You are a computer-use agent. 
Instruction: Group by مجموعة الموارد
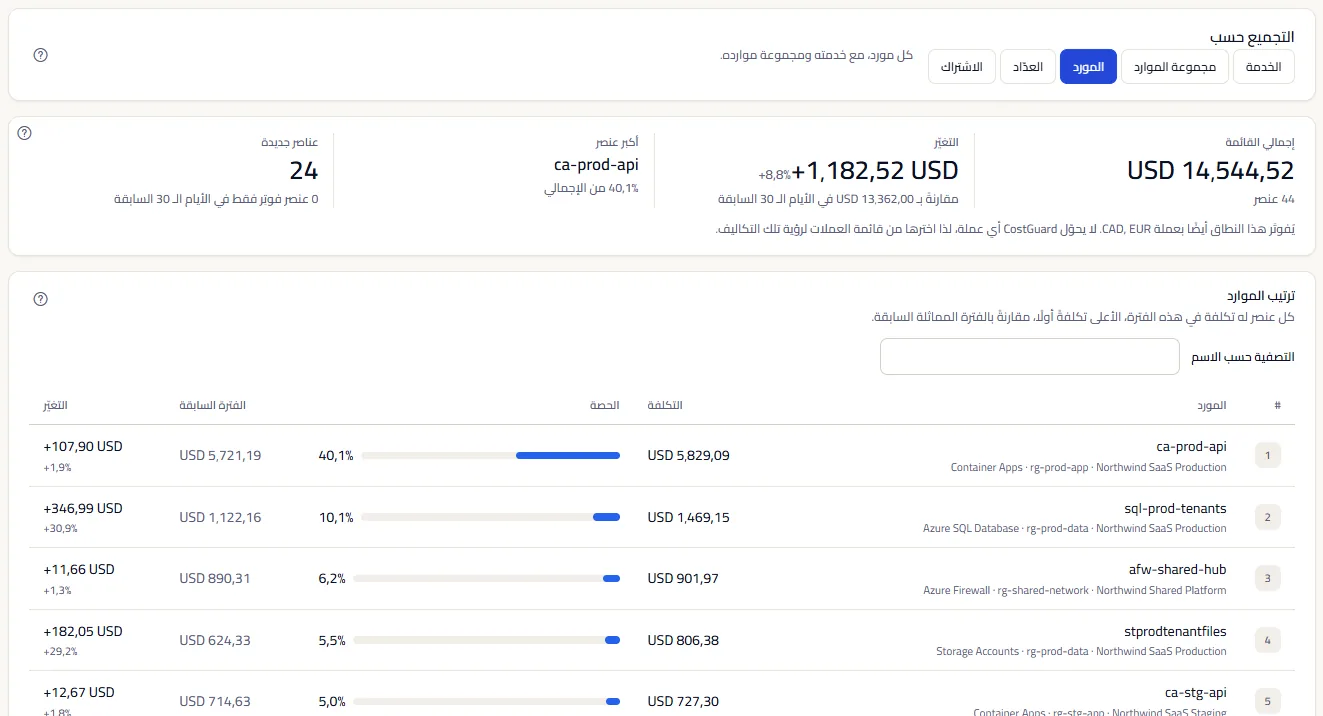(1175, 67)
